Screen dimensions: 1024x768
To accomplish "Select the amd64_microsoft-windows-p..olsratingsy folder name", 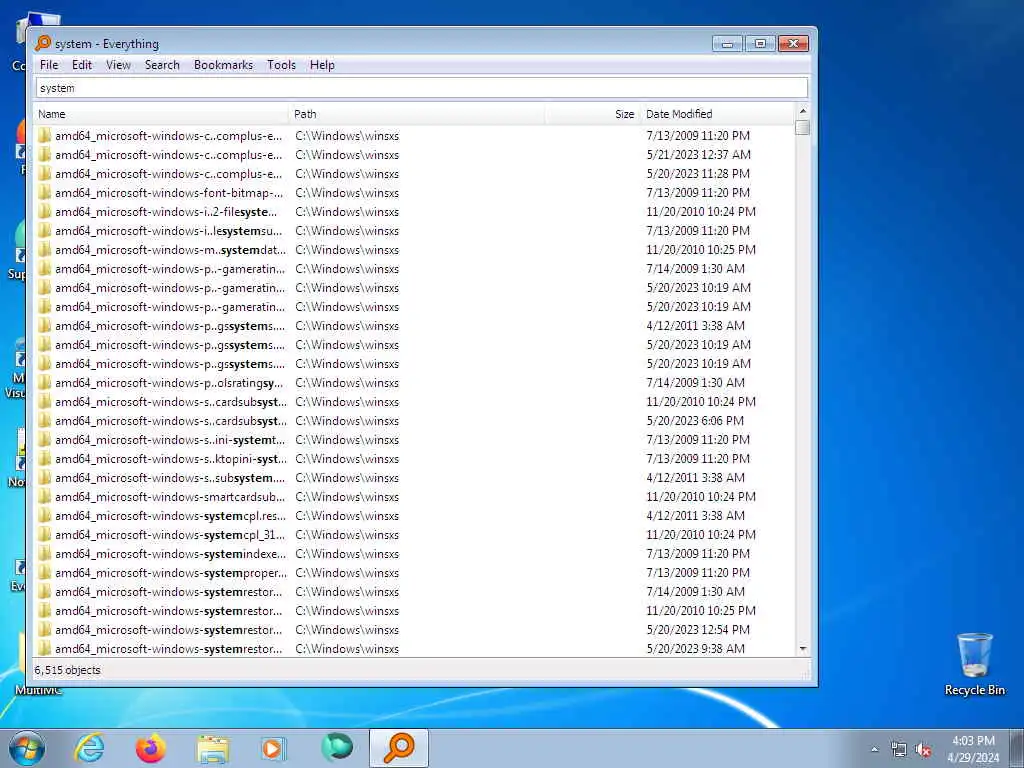I will pos(169,383).
